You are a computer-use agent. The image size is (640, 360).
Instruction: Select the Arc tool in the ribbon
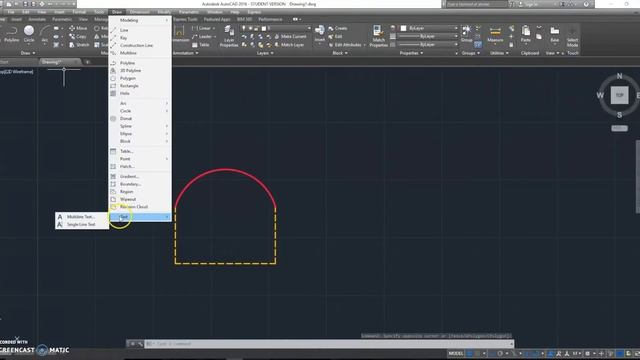pos(45,33)
